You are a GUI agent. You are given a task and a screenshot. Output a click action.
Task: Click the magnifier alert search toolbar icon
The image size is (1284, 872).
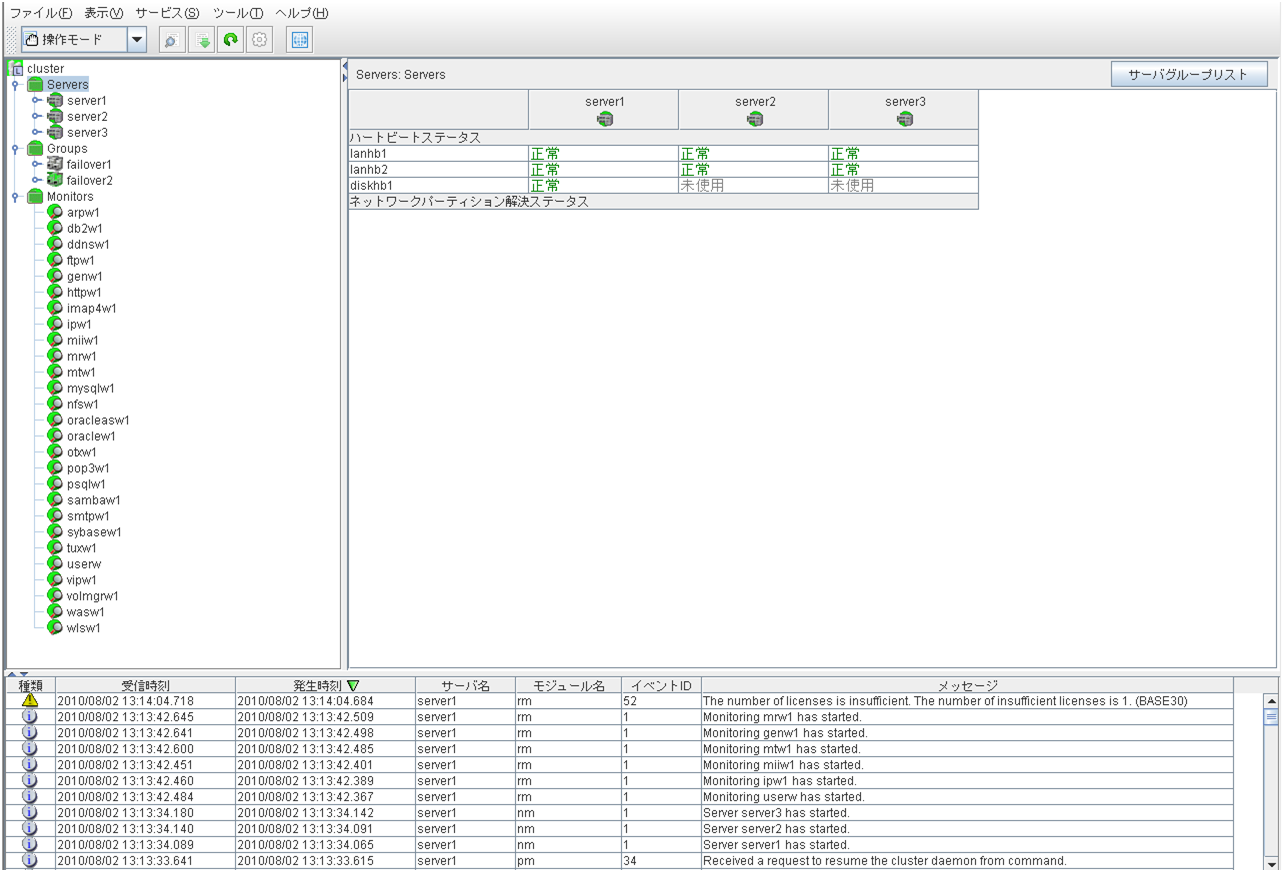tap(171, 40)
